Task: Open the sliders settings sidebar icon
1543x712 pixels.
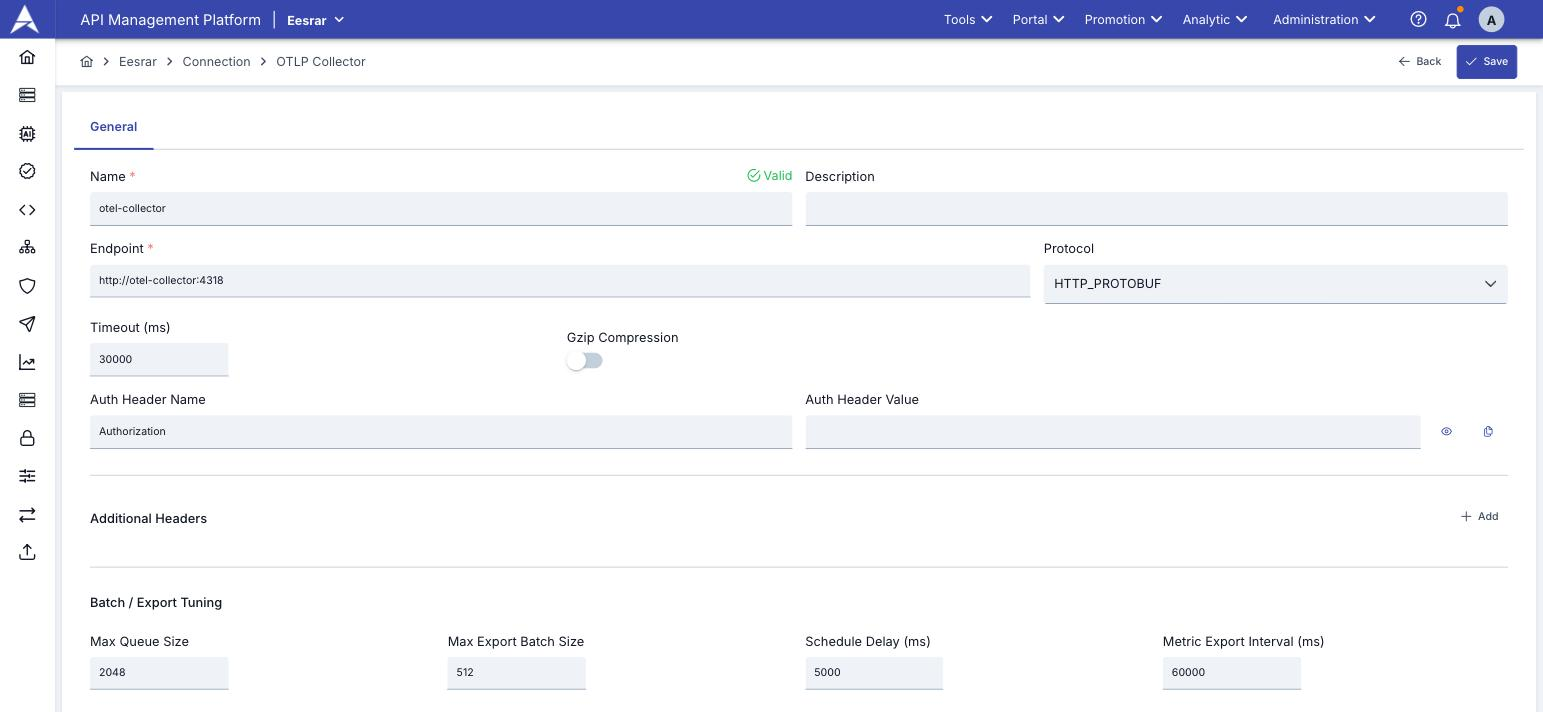Action: (x=27, y=476)
